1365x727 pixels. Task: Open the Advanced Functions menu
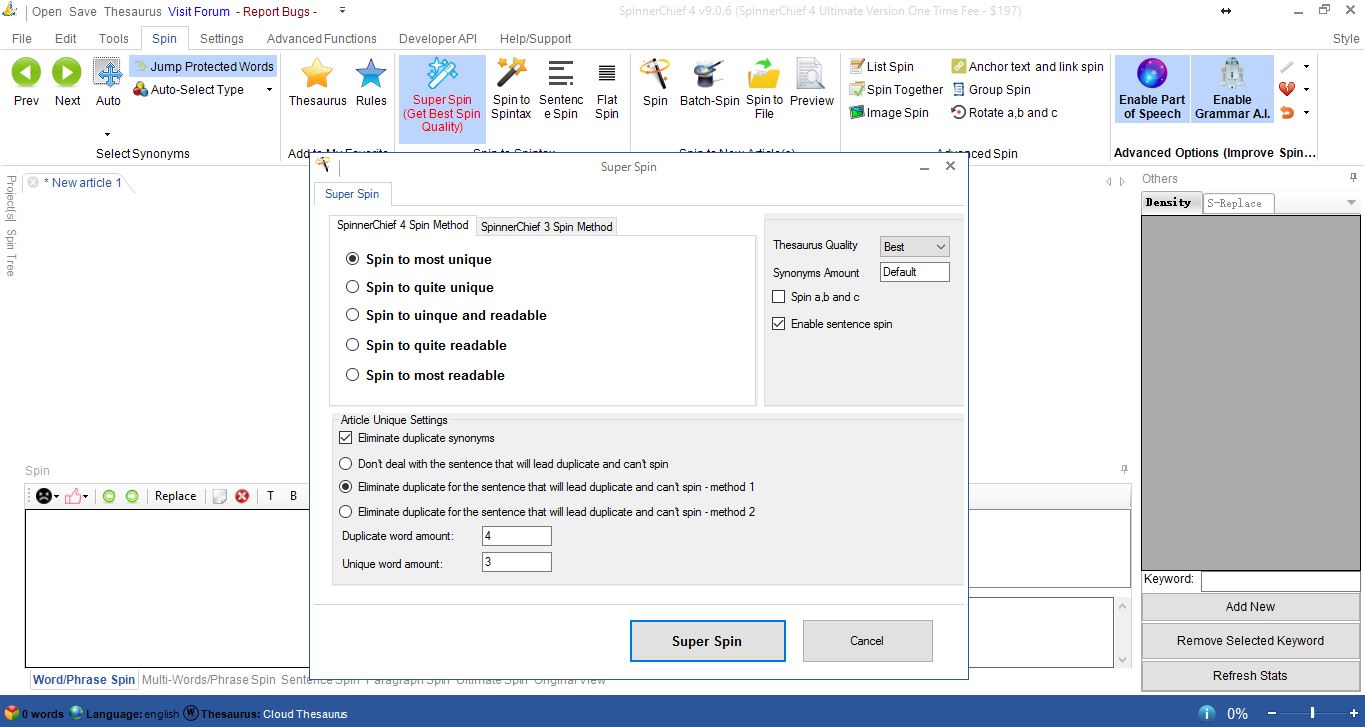[x=321, y=38]
